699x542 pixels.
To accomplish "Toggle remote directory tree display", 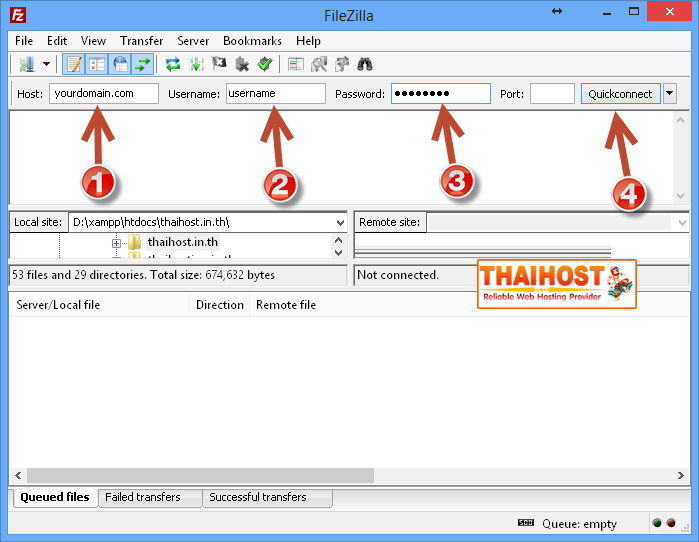I will pyautogui.click(x=119, y=64).
